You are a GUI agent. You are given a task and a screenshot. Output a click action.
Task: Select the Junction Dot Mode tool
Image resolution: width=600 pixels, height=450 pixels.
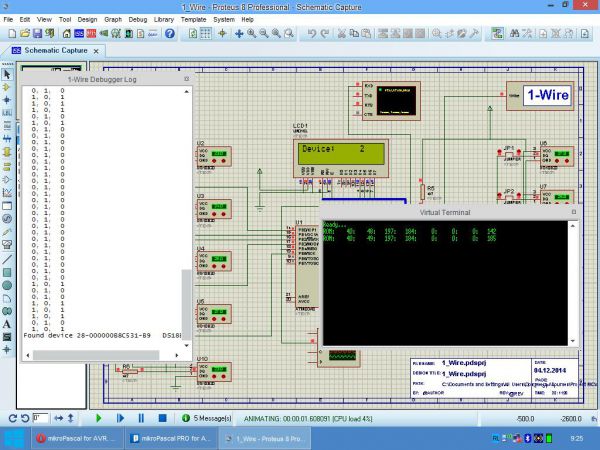pyautogui.click(x=7, y=100)
